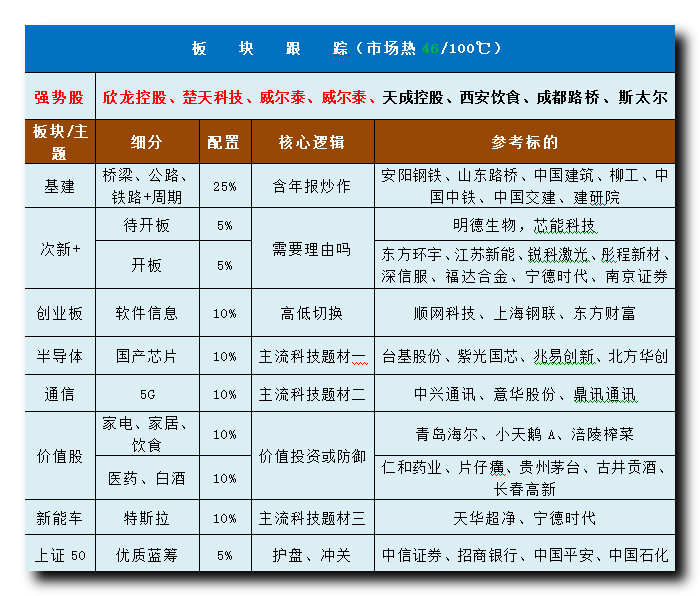
Task: Click the 需要理由吗 logic cell
Action: click(x=311, y=249)
